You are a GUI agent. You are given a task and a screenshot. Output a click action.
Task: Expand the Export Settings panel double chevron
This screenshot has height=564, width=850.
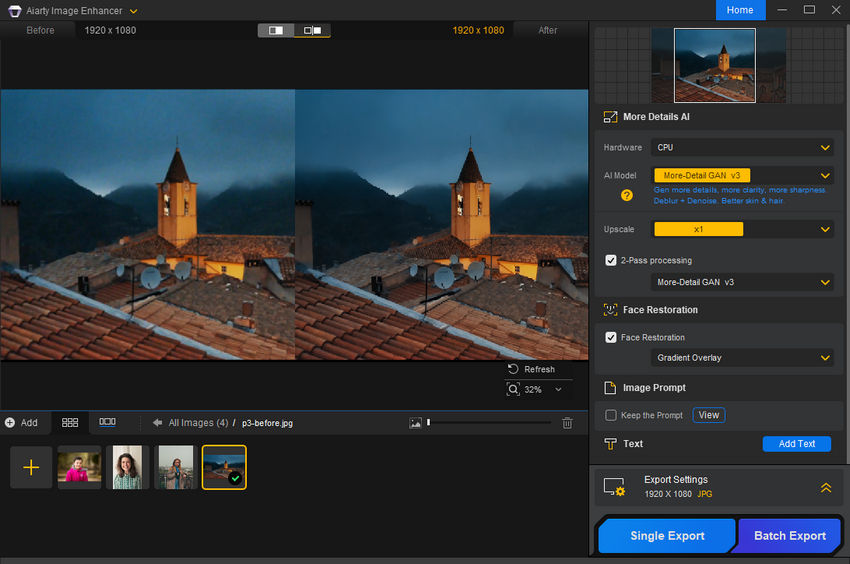(x=826, y=488)
